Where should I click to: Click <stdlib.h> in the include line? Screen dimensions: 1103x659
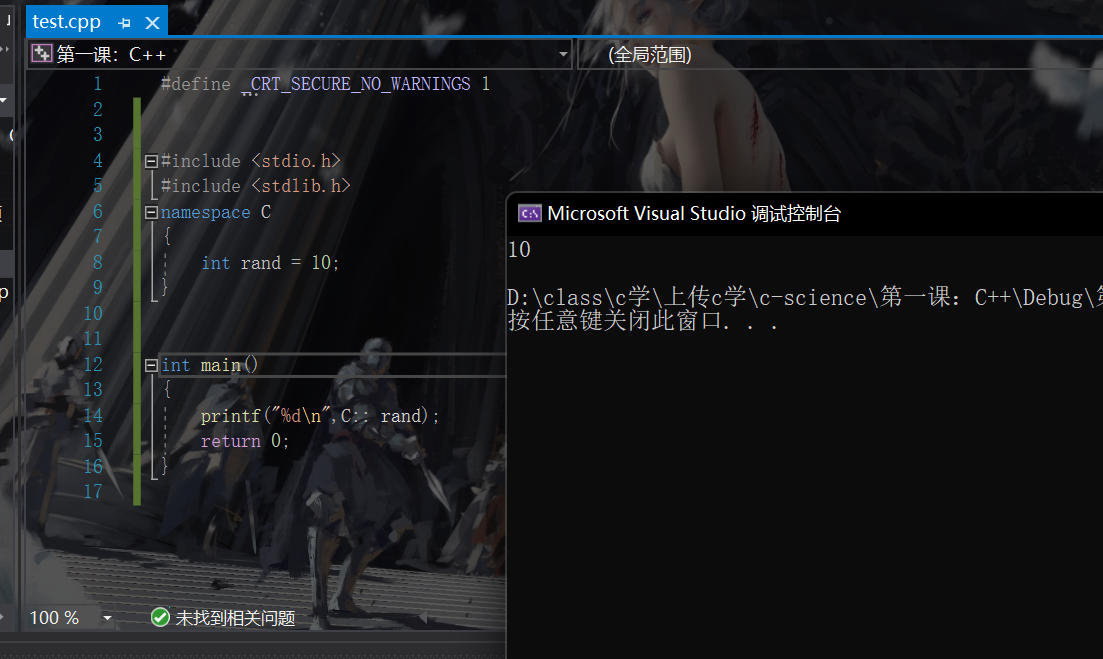click(x=301, y=186)
